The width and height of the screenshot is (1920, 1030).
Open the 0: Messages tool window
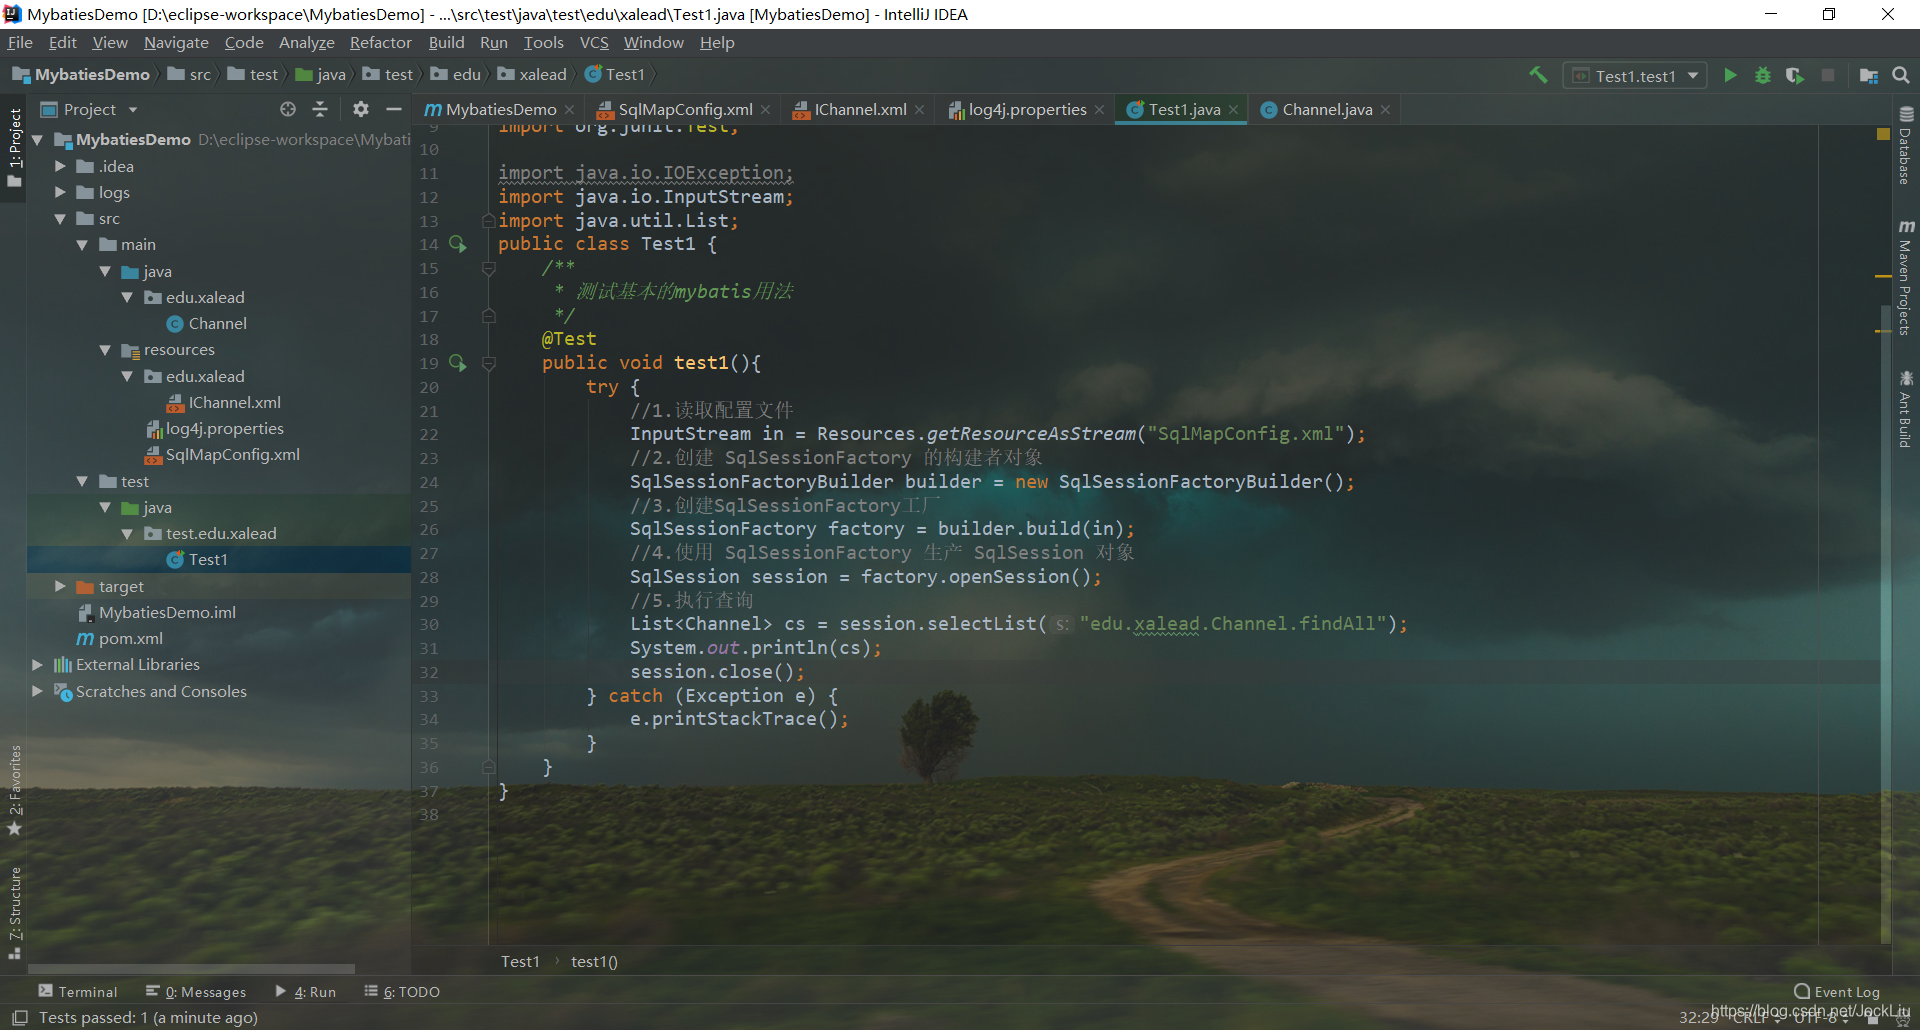(196, 992)
